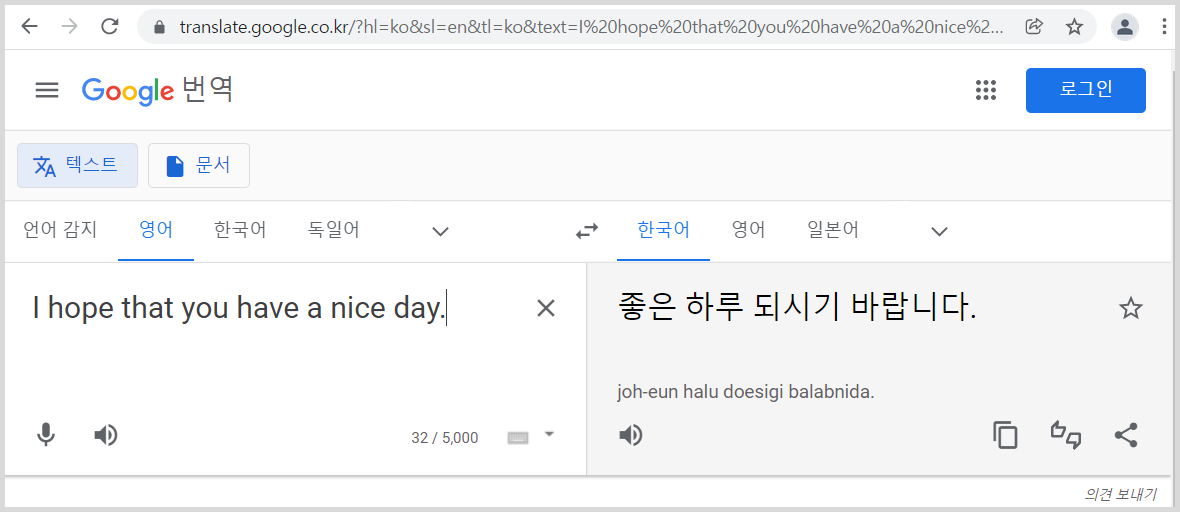Reload the page with the refresh icon
This screenshot has height=512, width=1180.
pos(110,27)
